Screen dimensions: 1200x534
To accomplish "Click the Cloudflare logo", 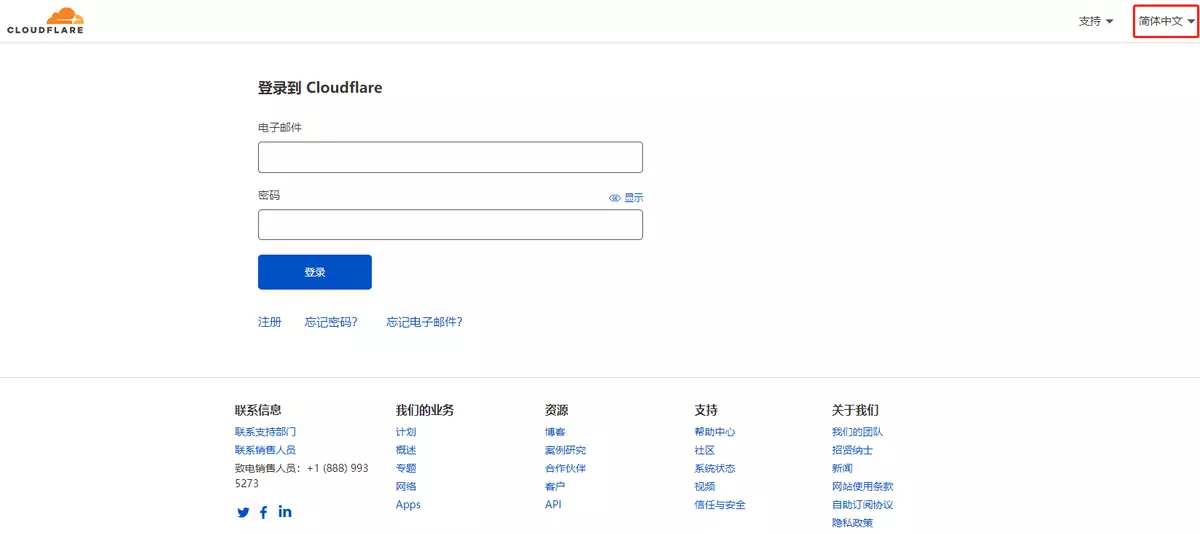I will click(x=45, y=20).
